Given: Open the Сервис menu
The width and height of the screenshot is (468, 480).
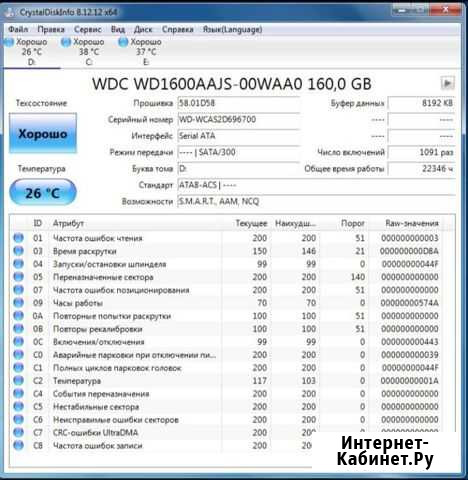Looking at the screenshot, I should coord(88,29).
